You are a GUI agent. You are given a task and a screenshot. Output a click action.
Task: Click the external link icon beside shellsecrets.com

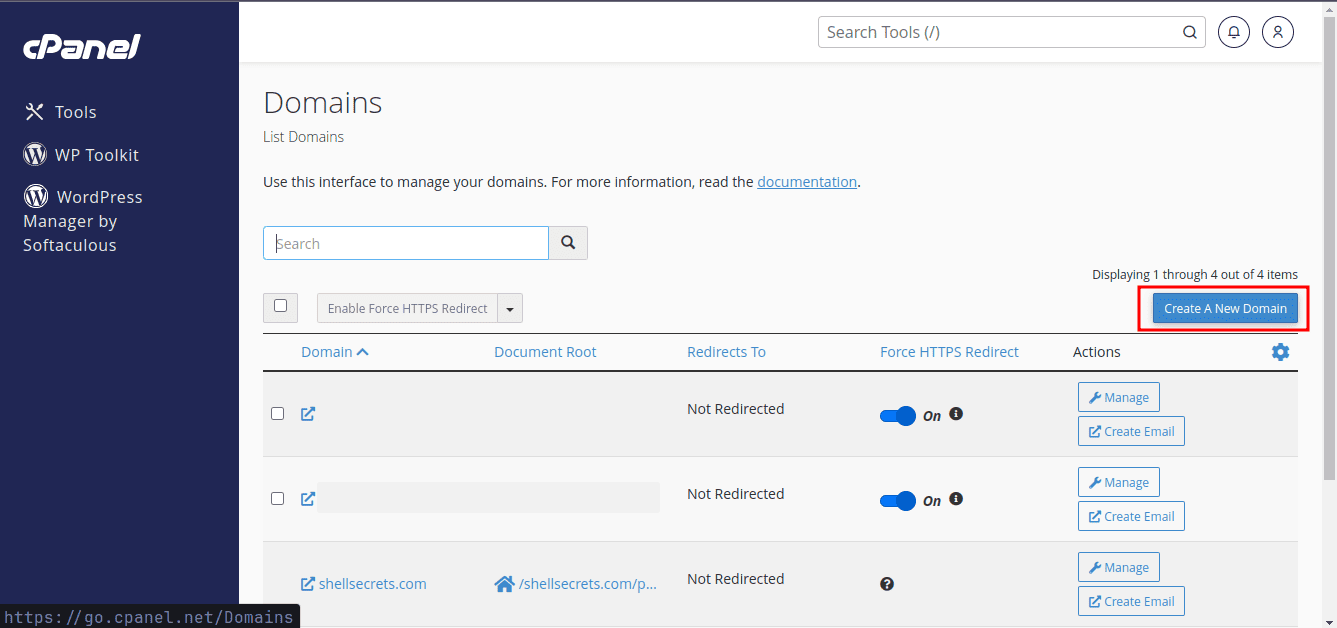pyautogui.click(x=307, y=583)
